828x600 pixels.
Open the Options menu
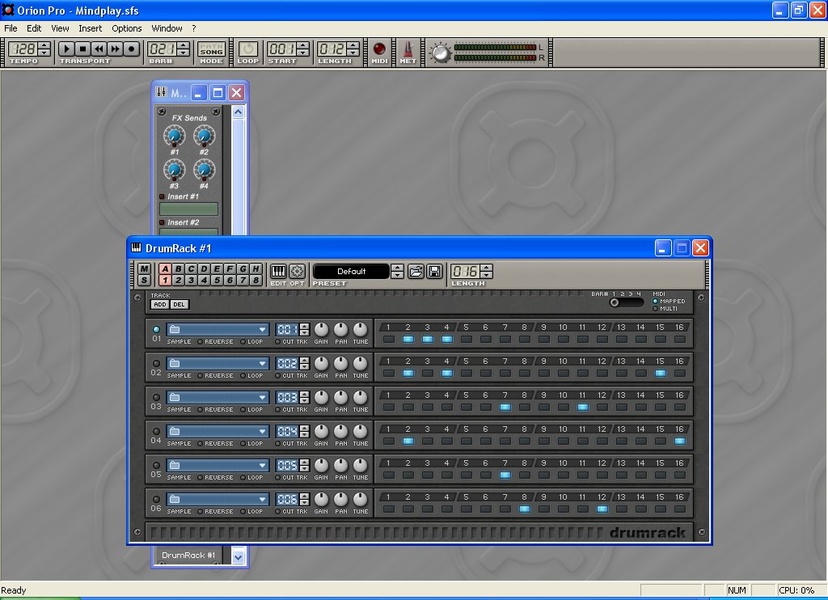point(127,28)
